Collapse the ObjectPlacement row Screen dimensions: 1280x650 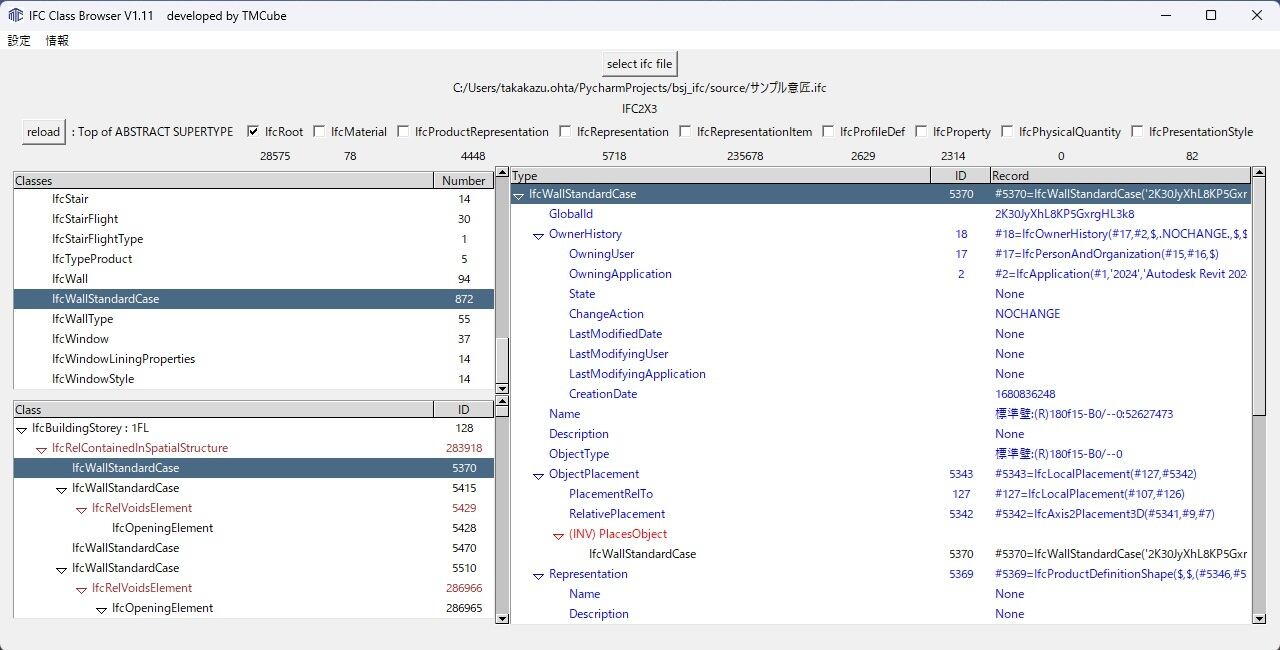tap(538, 475)
